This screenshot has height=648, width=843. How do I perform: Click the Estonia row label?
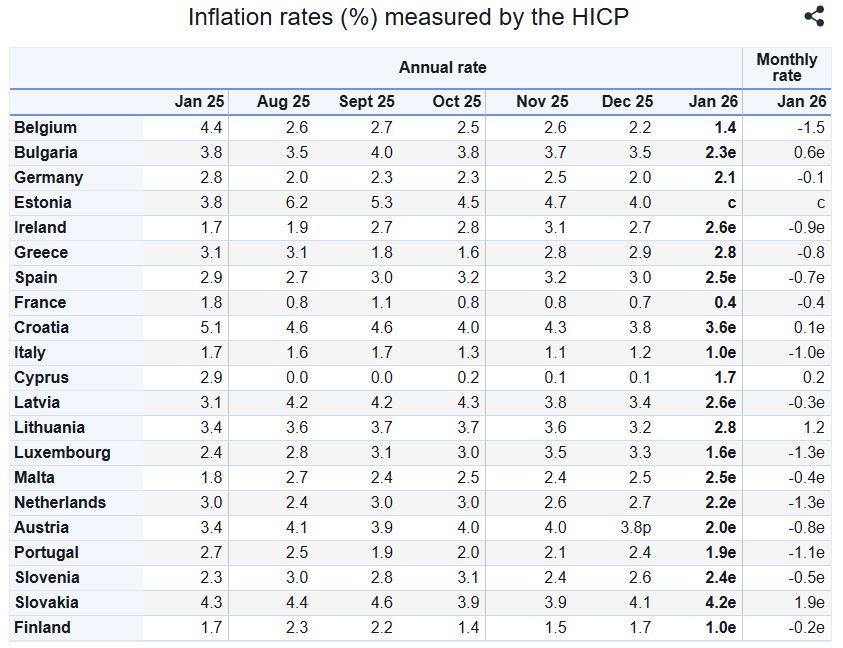click(x=43, y=203)
